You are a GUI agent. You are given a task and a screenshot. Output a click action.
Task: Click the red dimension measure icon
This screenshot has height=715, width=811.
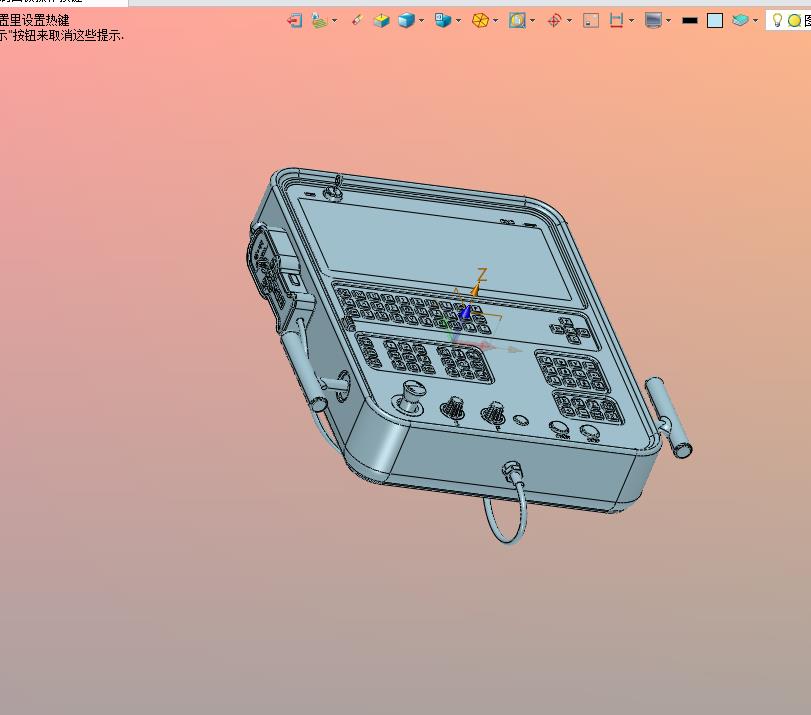tap(617, 20)
